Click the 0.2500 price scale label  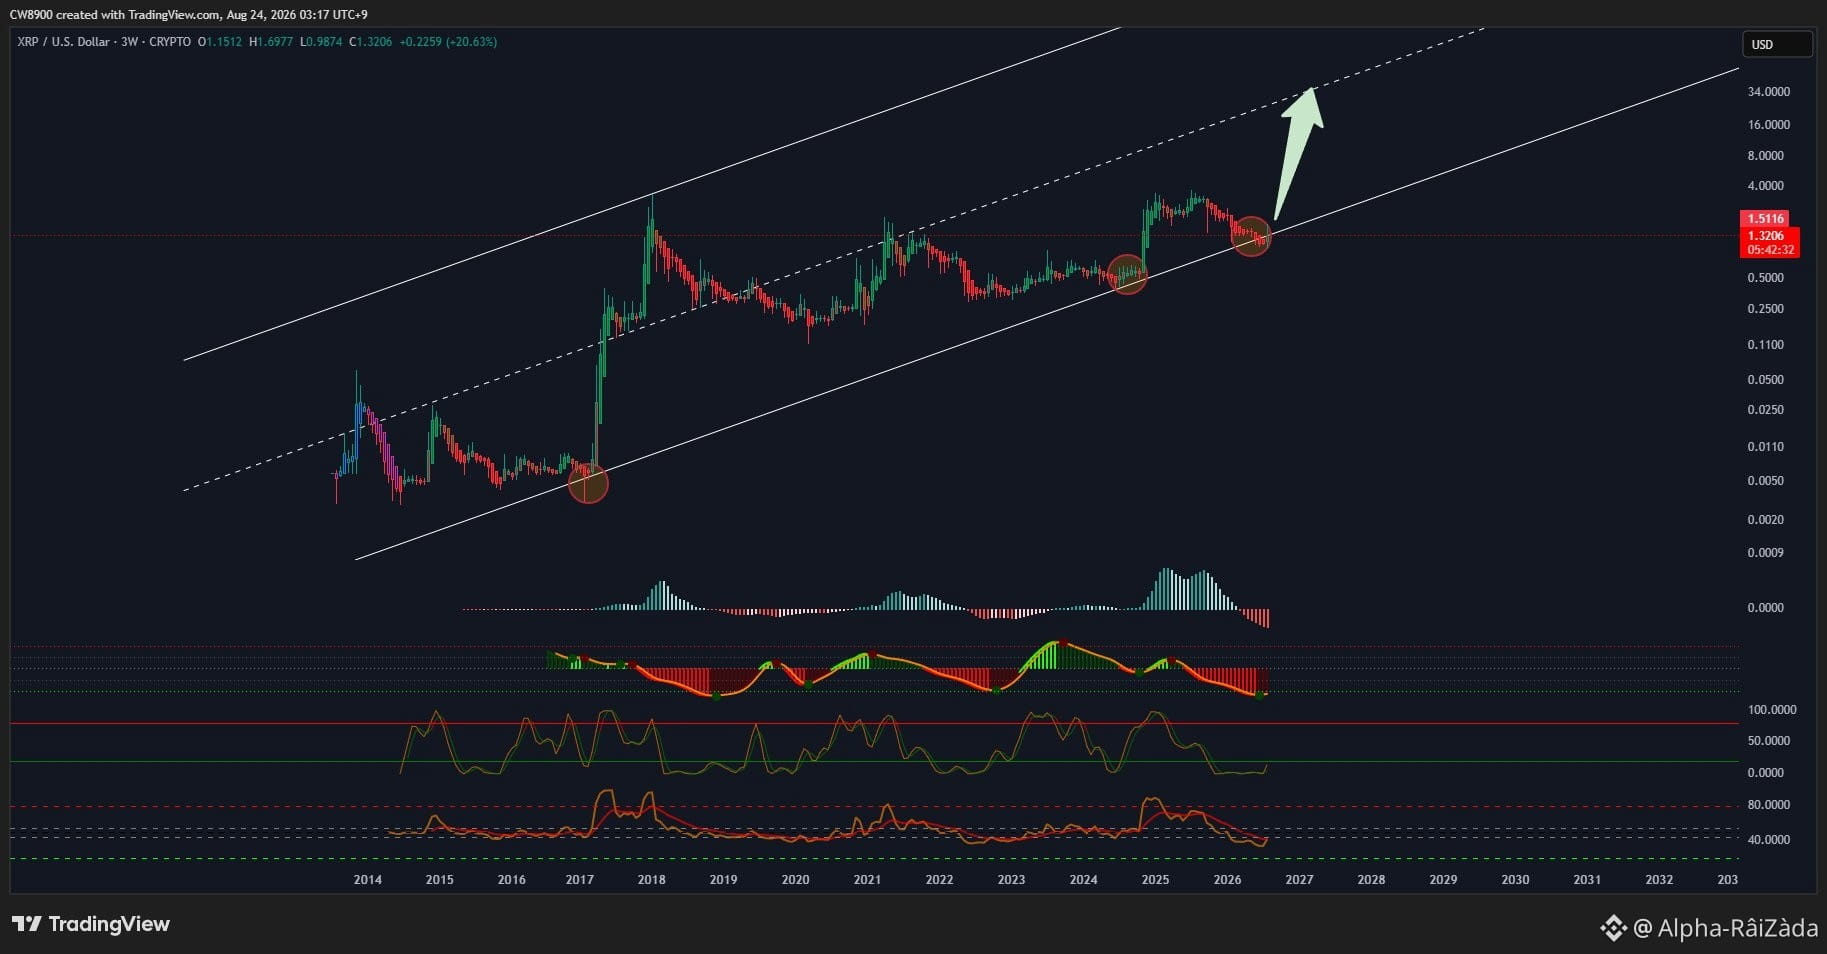[1765, 309]
